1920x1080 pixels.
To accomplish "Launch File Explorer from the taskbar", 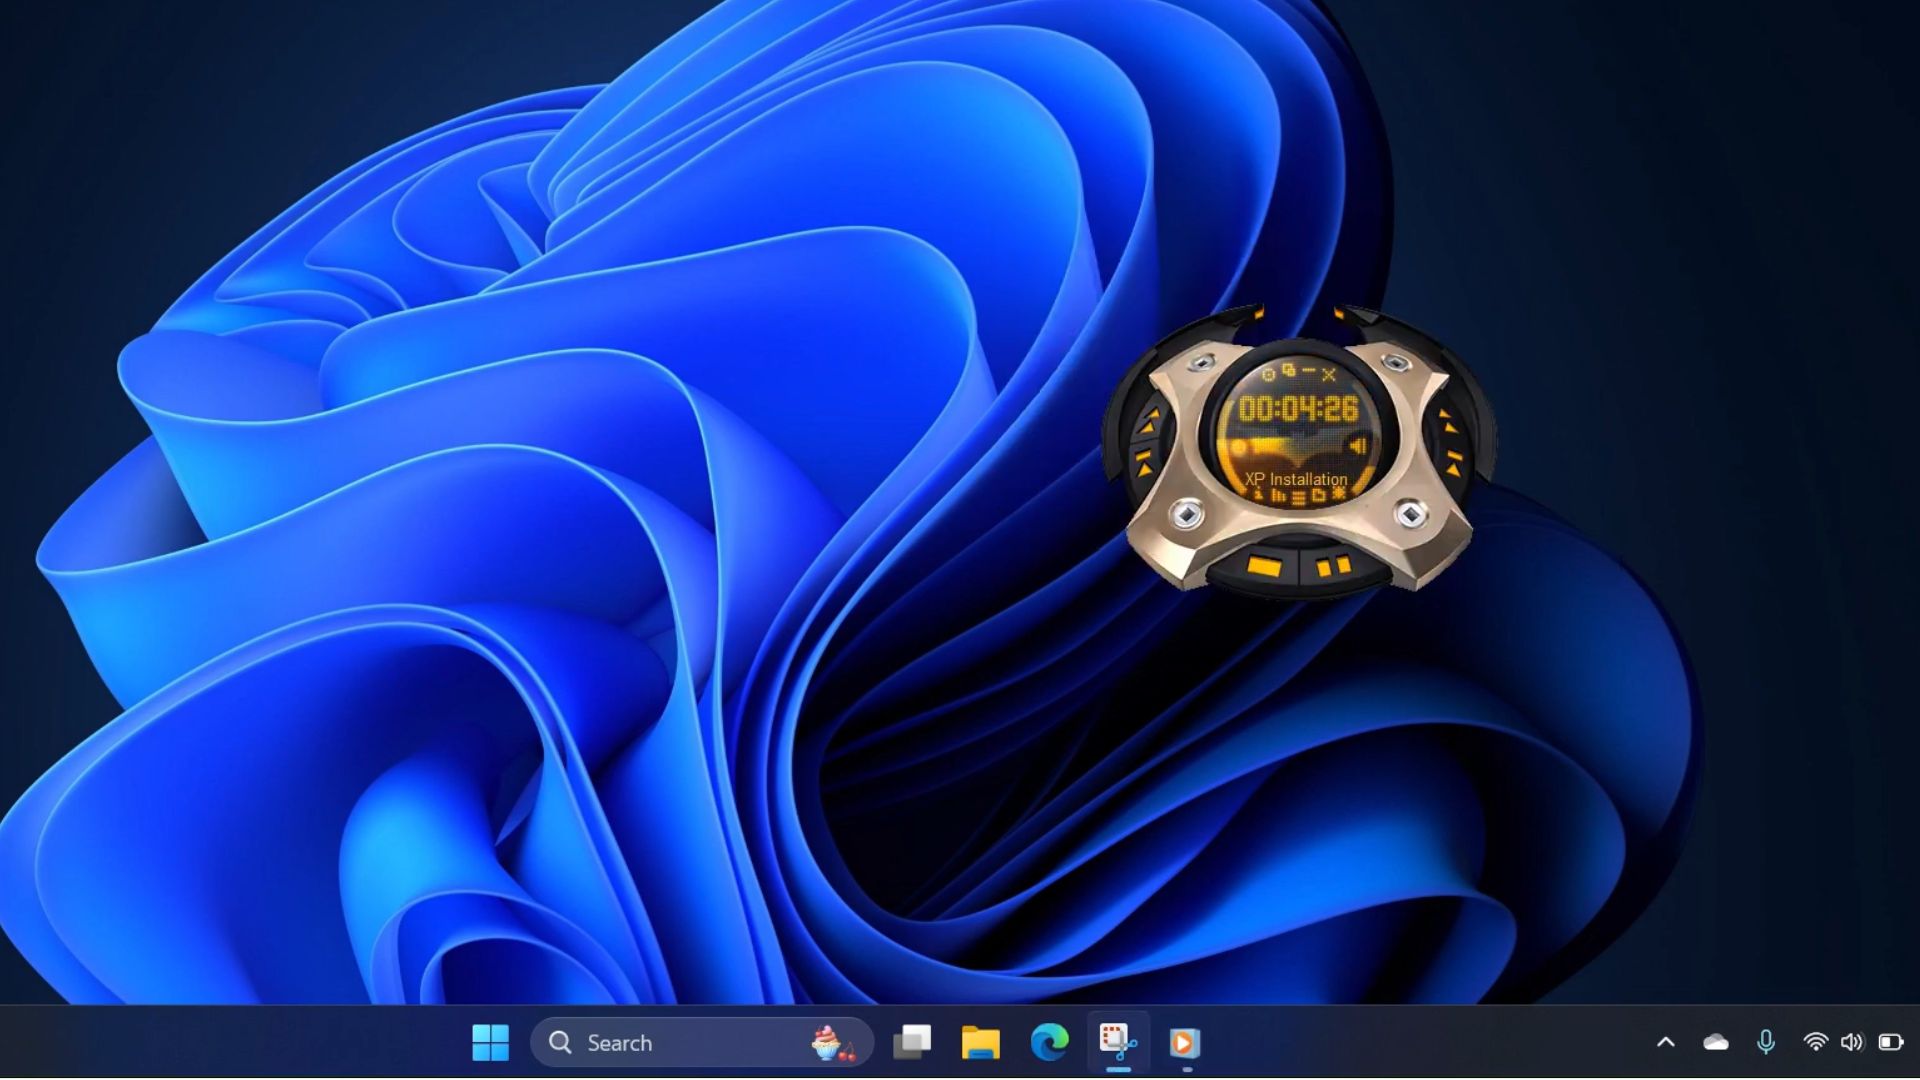I will (980, 1042).
